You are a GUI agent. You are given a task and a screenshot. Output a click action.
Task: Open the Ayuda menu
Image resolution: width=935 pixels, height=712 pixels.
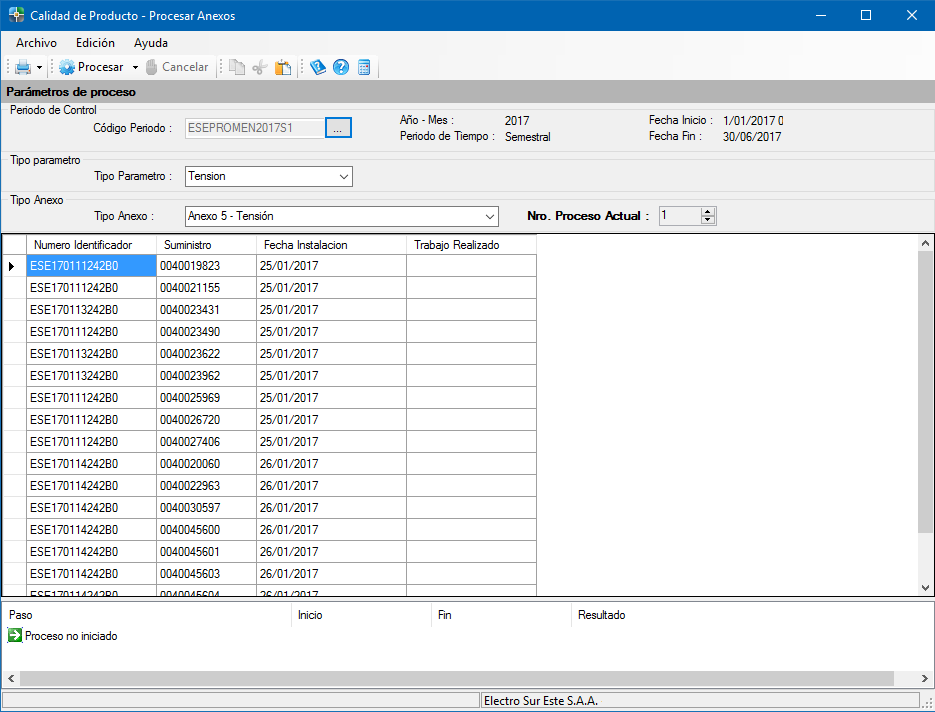[x=151, y=43]
